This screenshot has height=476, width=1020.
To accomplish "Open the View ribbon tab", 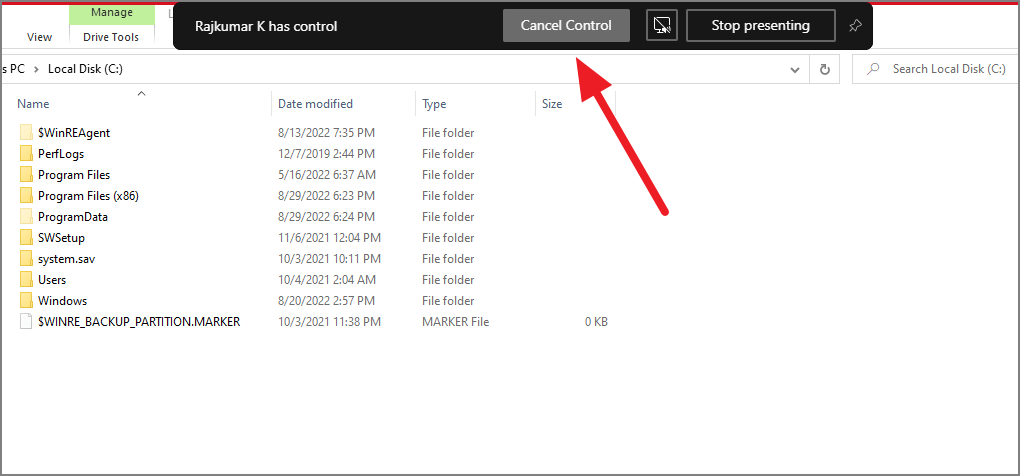I will 40,37.
